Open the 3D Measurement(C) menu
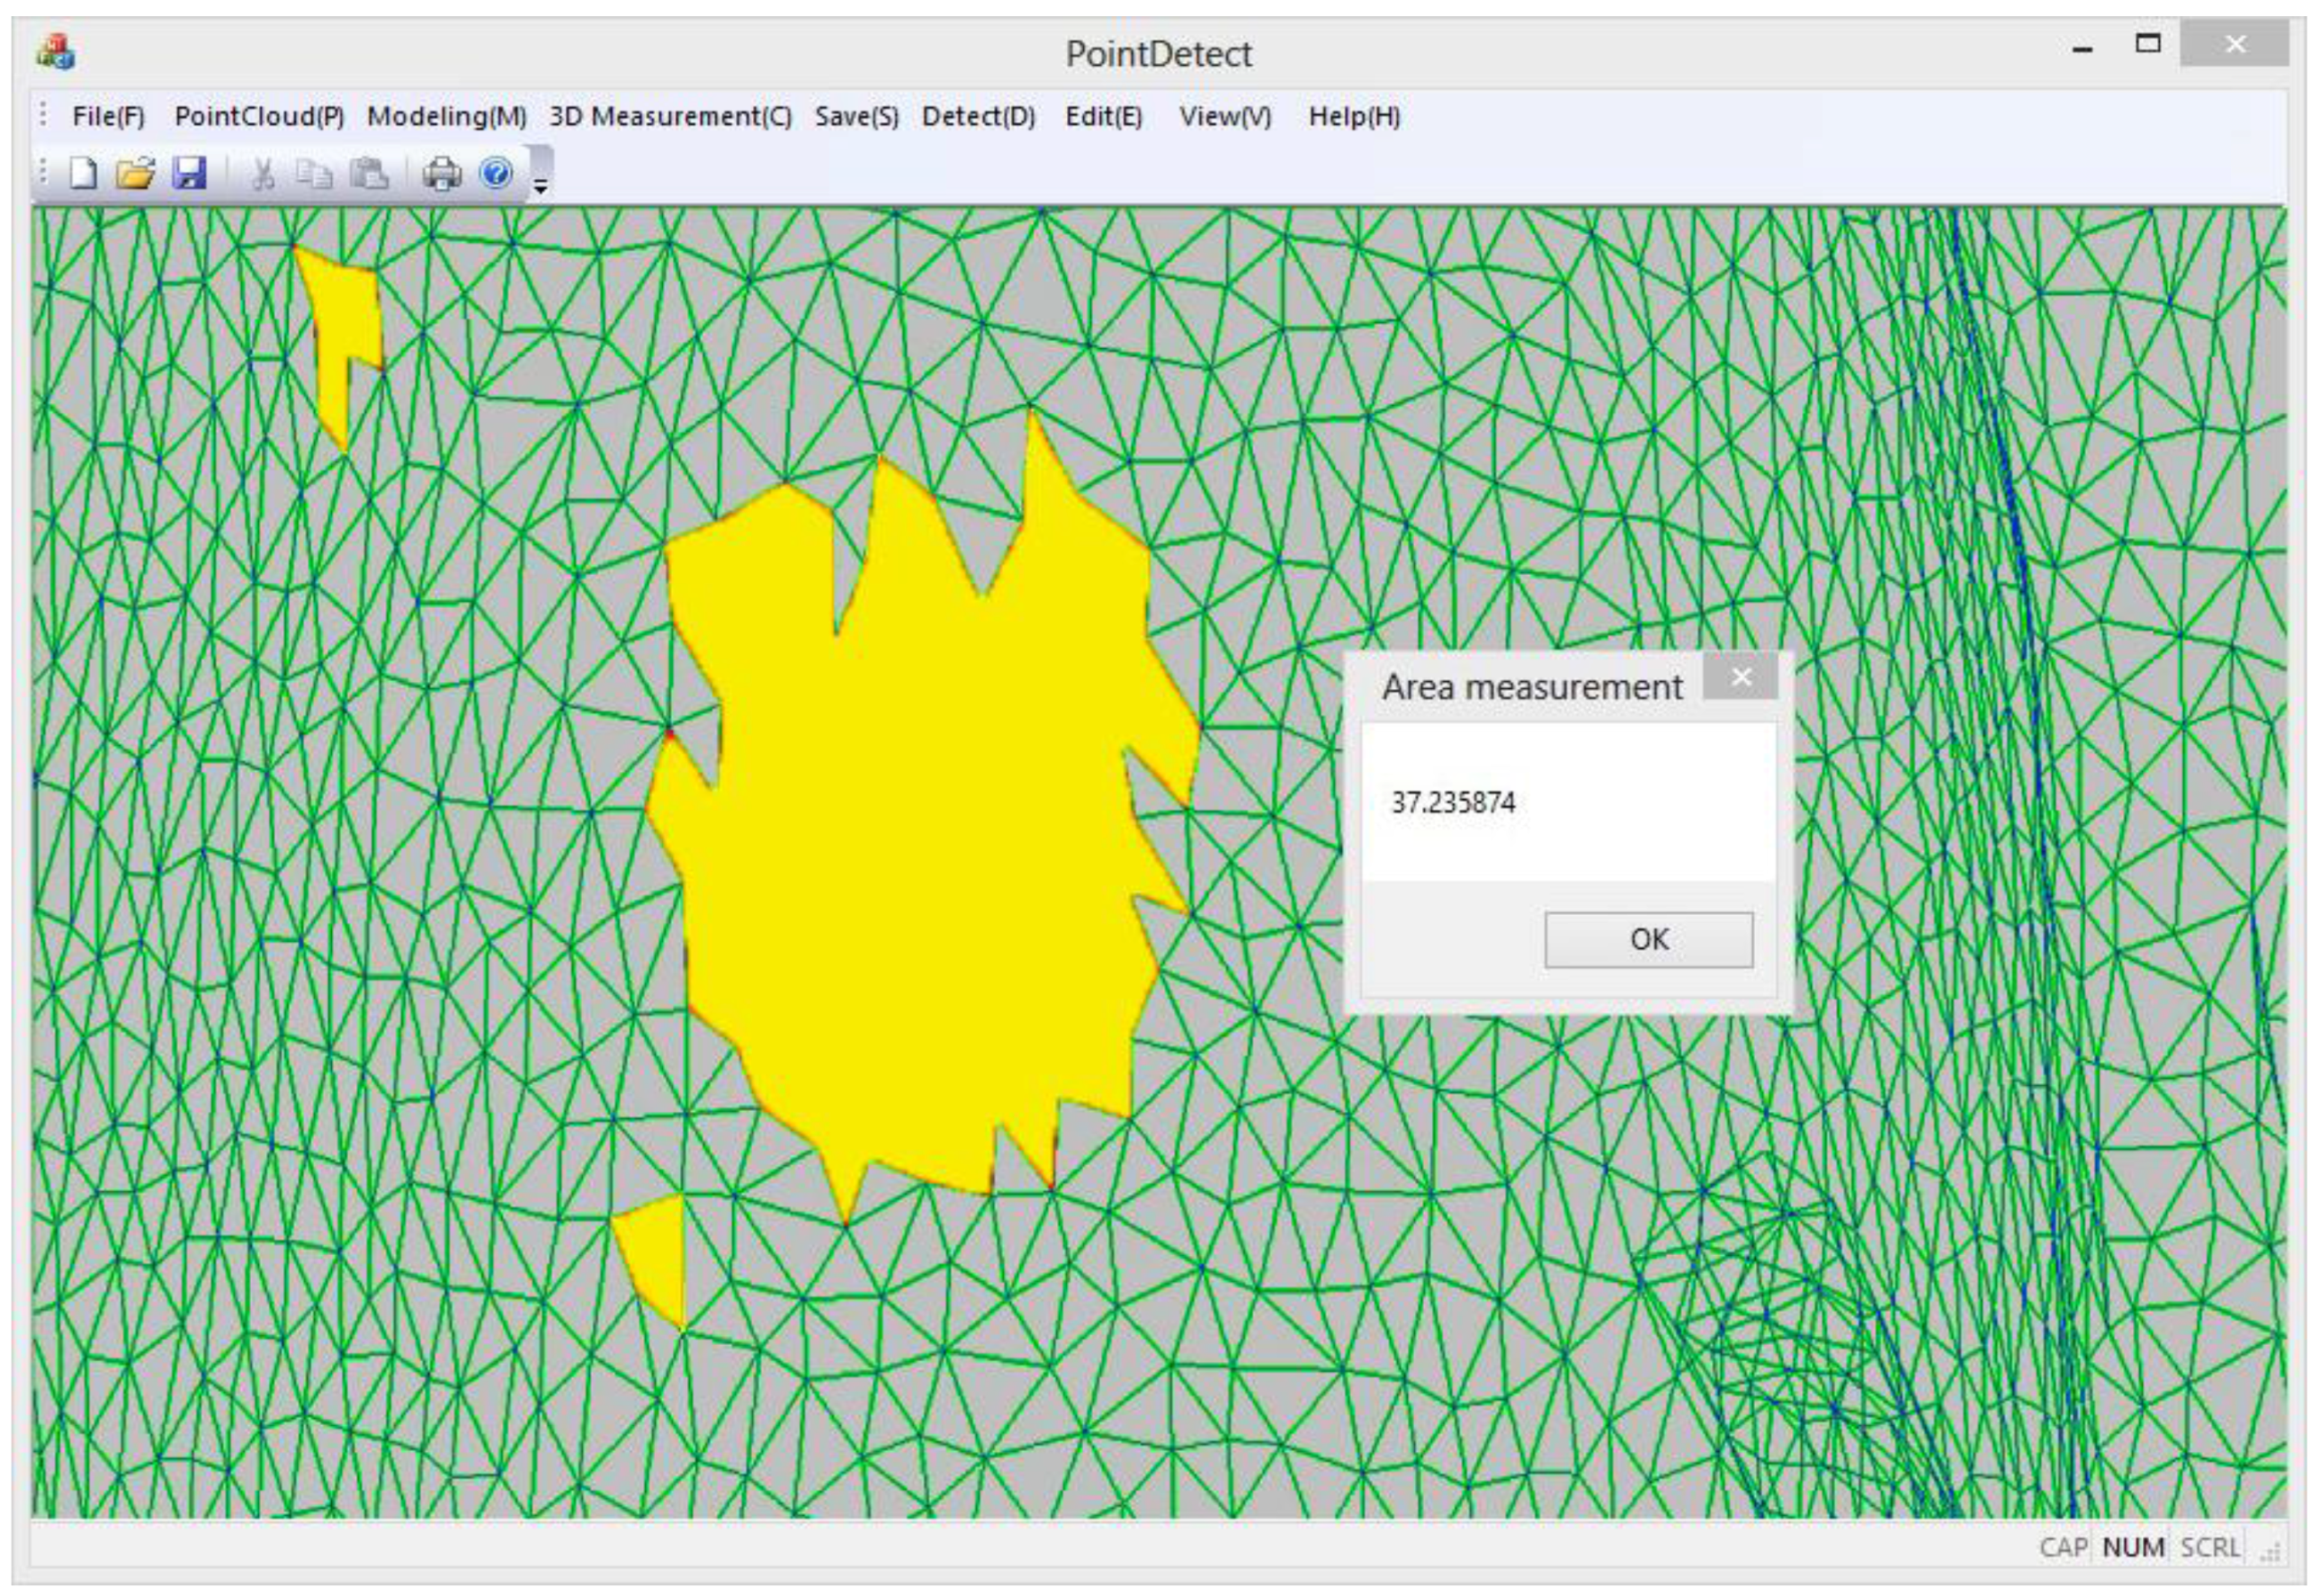The image size is (2320, 1596). [670, 117]
